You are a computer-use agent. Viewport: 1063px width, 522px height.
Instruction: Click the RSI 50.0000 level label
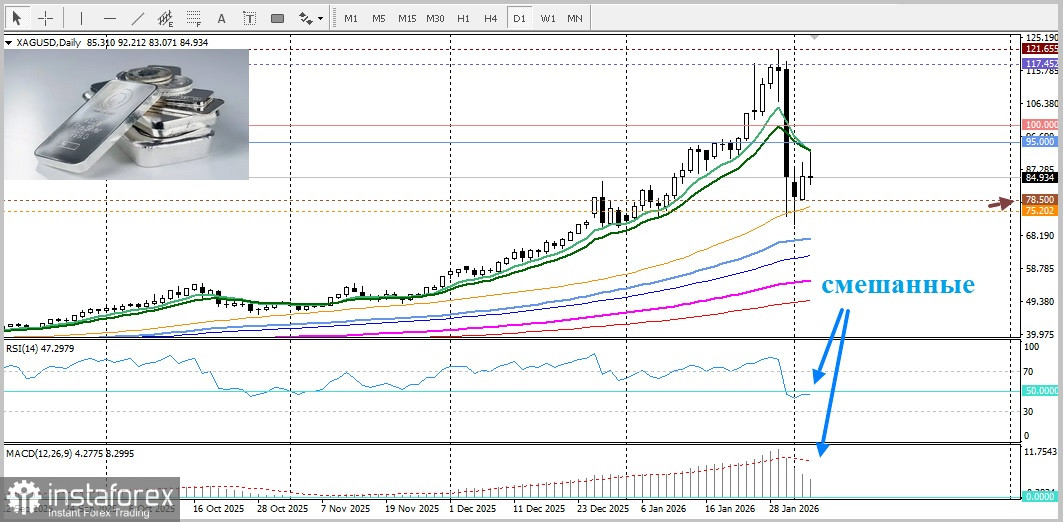(1041, 391)
